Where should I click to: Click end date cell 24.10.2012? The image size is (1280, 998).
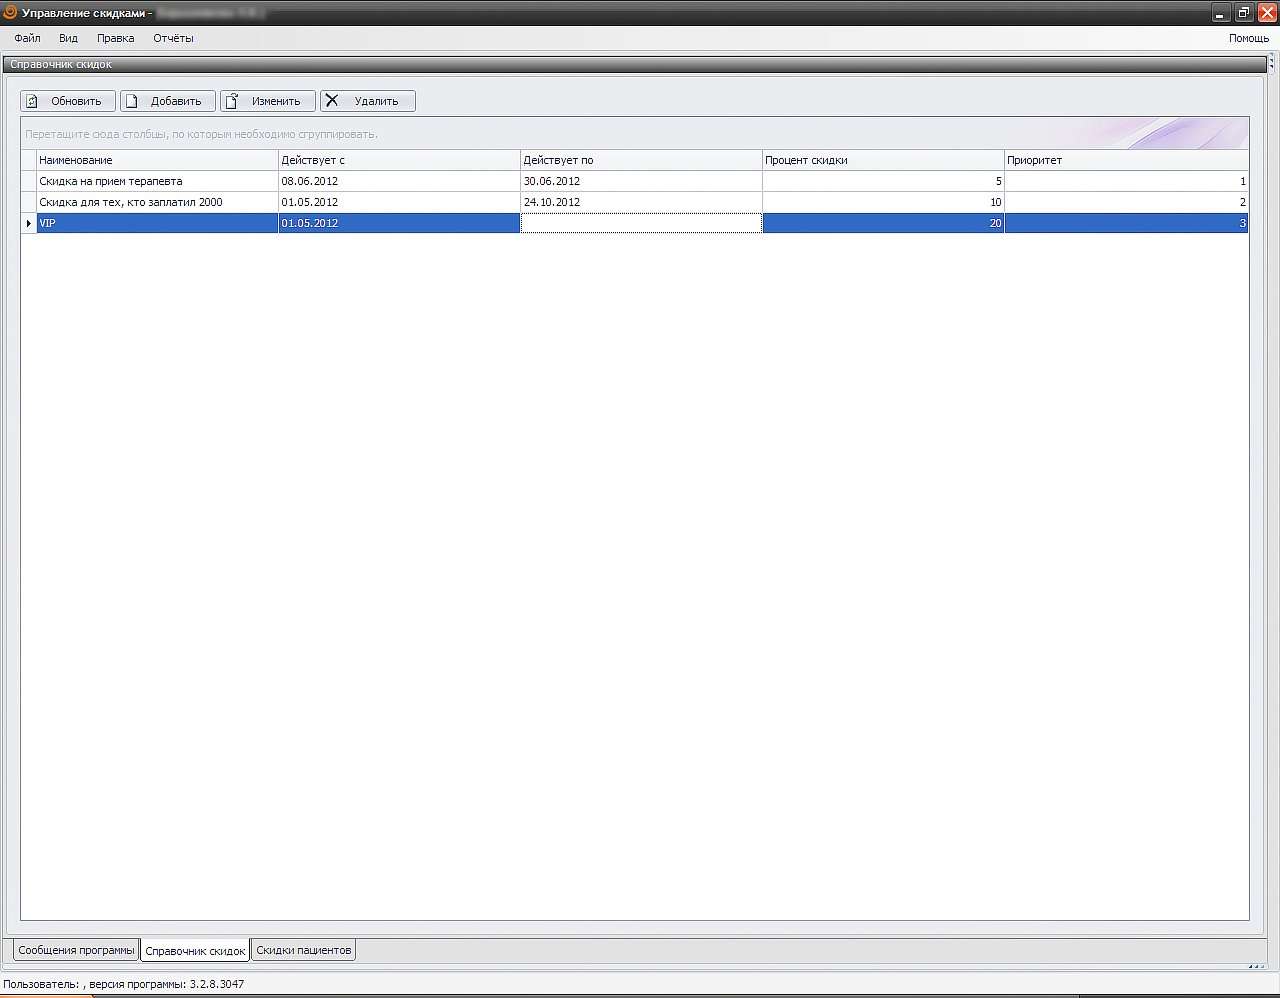pyautogui.click(x=641, y=202)
